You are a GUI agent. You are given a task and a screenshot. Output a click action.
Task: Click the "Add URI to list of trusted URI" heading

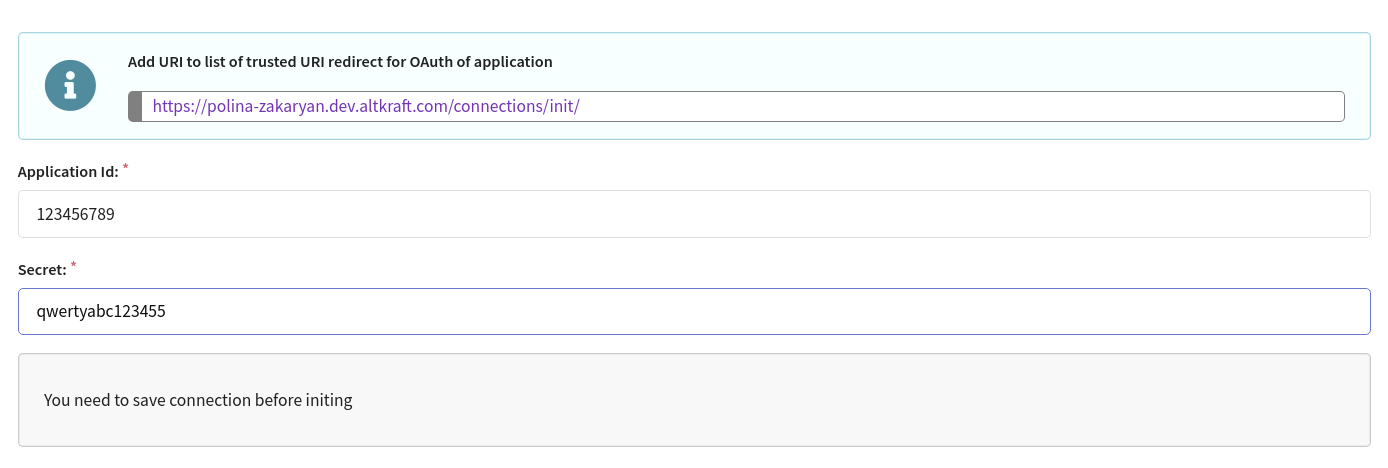(x=239, y=62)
